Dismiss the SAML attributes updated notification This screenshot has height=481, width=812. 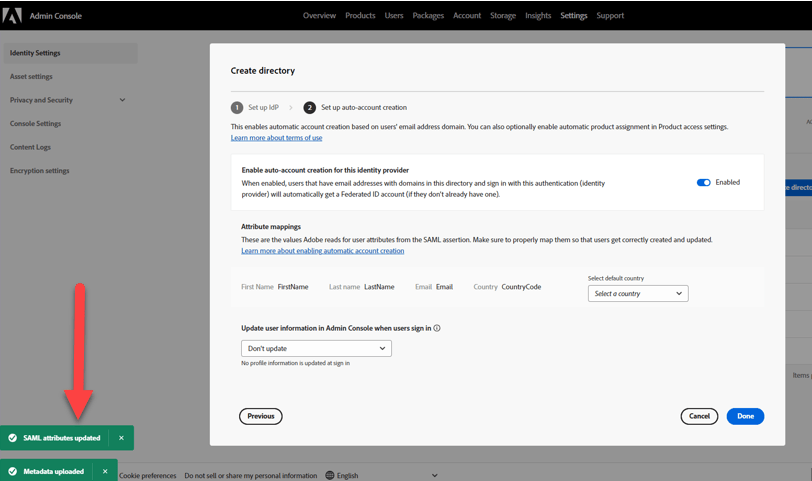click(x=122, y=438)
